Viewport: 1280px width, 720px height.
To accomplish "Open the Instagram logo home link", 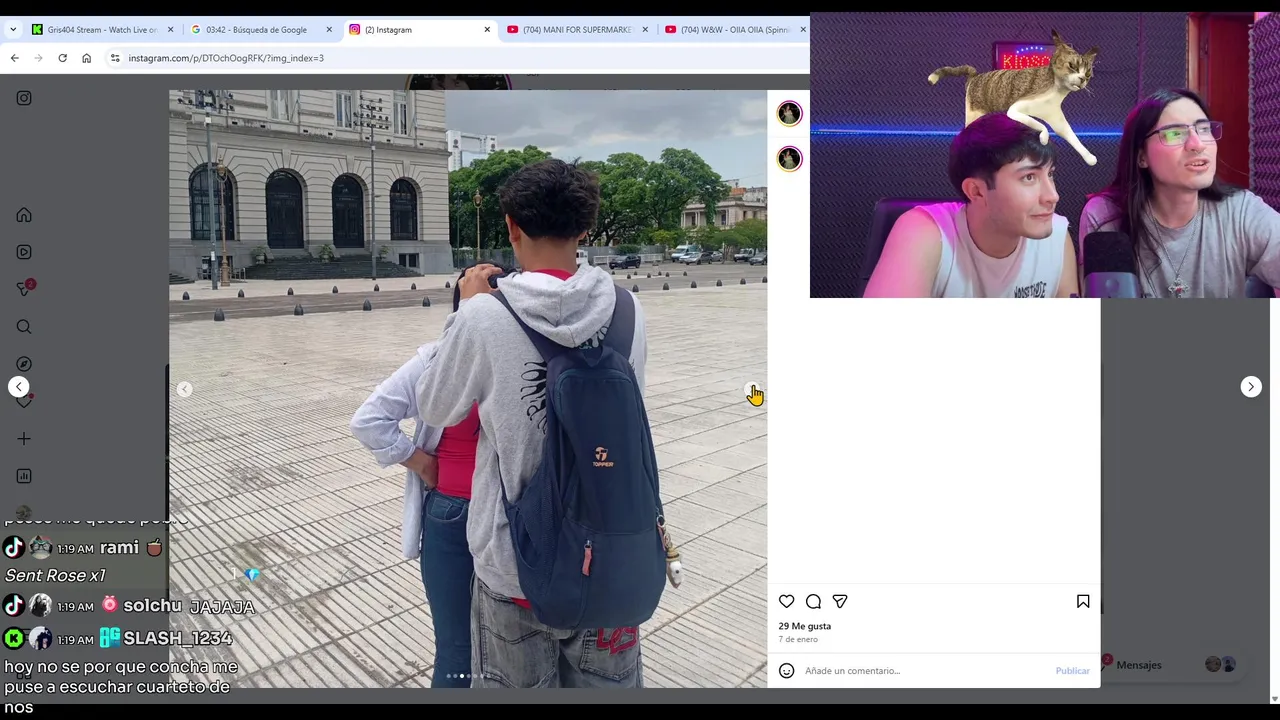I will (24, 98).
